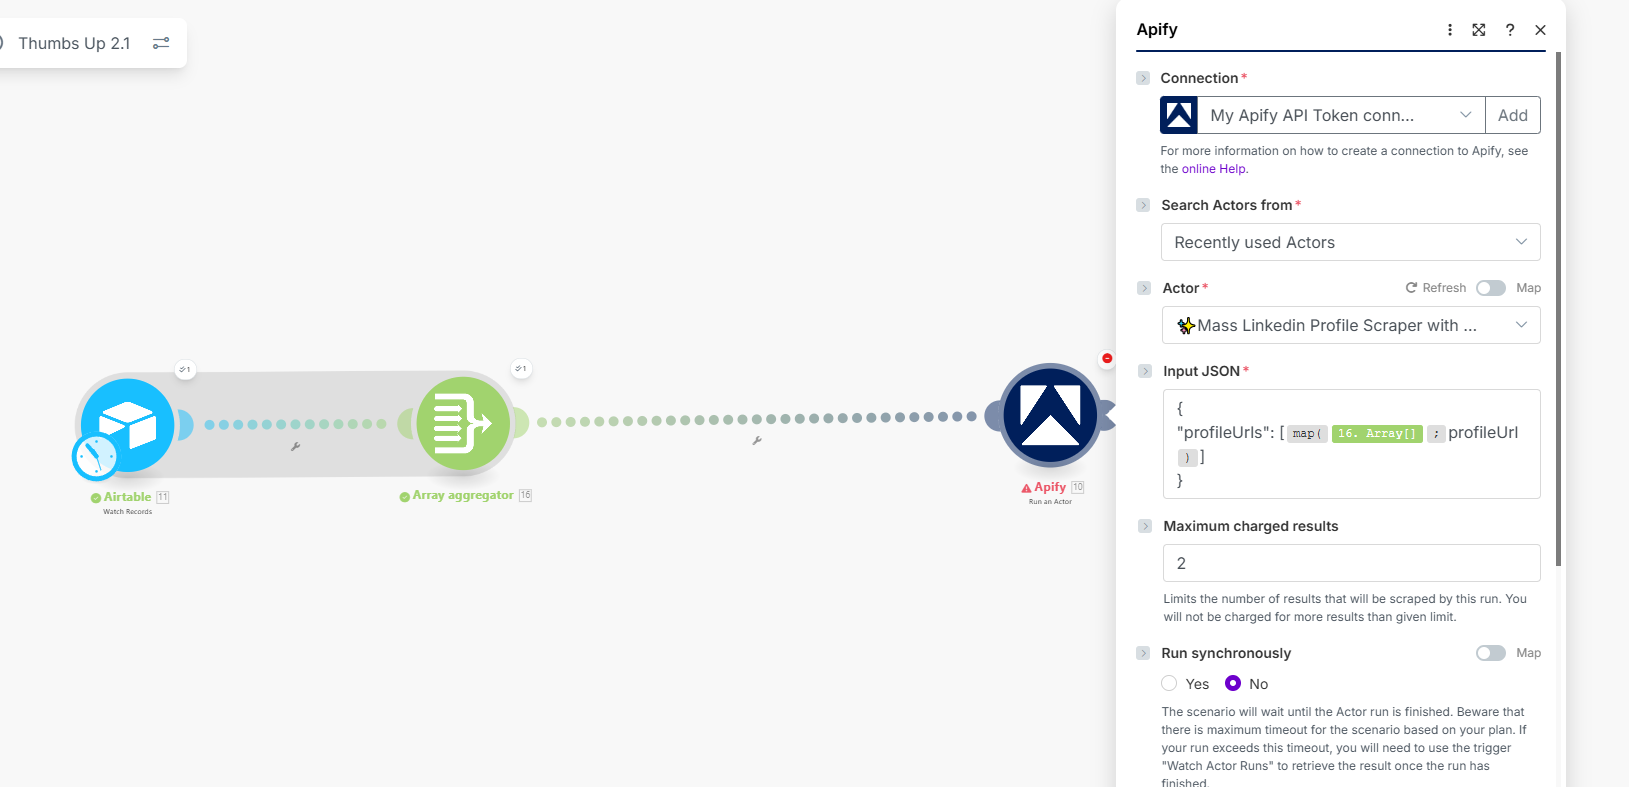1629x787 pixels.
Task: Open scenario settings icon beside Thumbs Up 2.1
Action: pyautogui.click(x=161, y=43)
